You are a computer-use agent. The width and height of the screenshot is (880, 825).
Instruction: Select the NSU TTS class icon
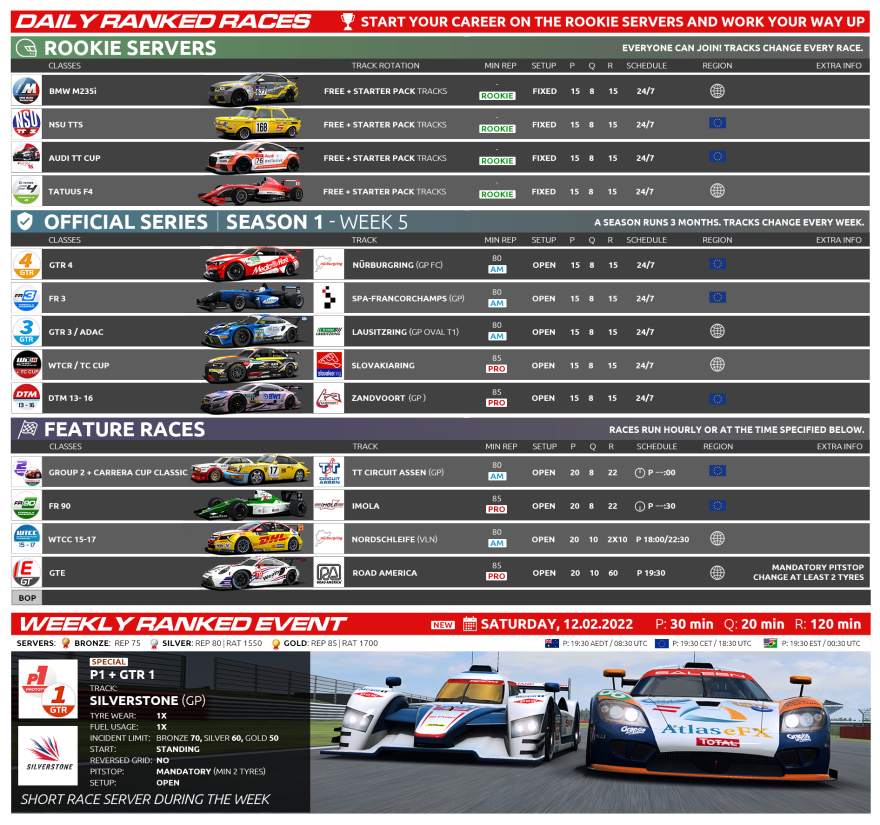(x=26, y=124)
